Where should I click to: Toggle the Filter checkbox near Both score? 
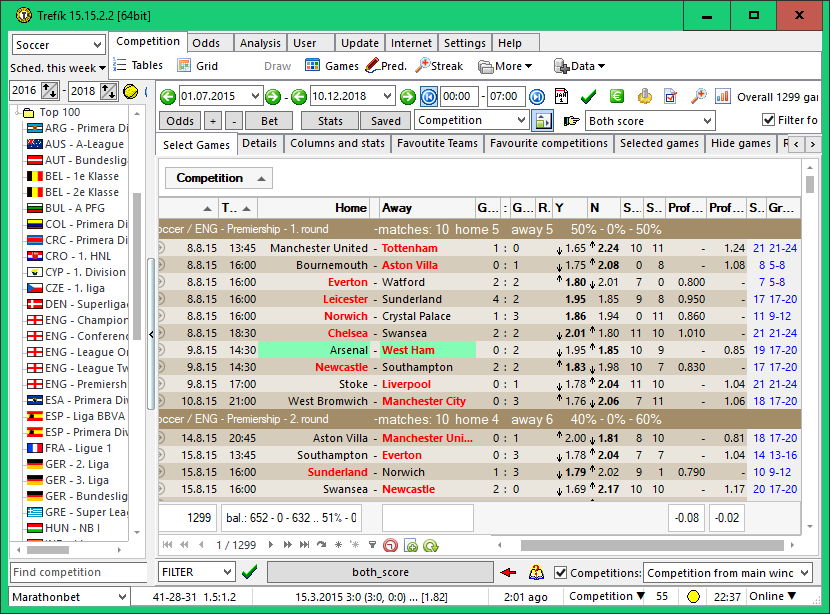[x=769, y=120]
